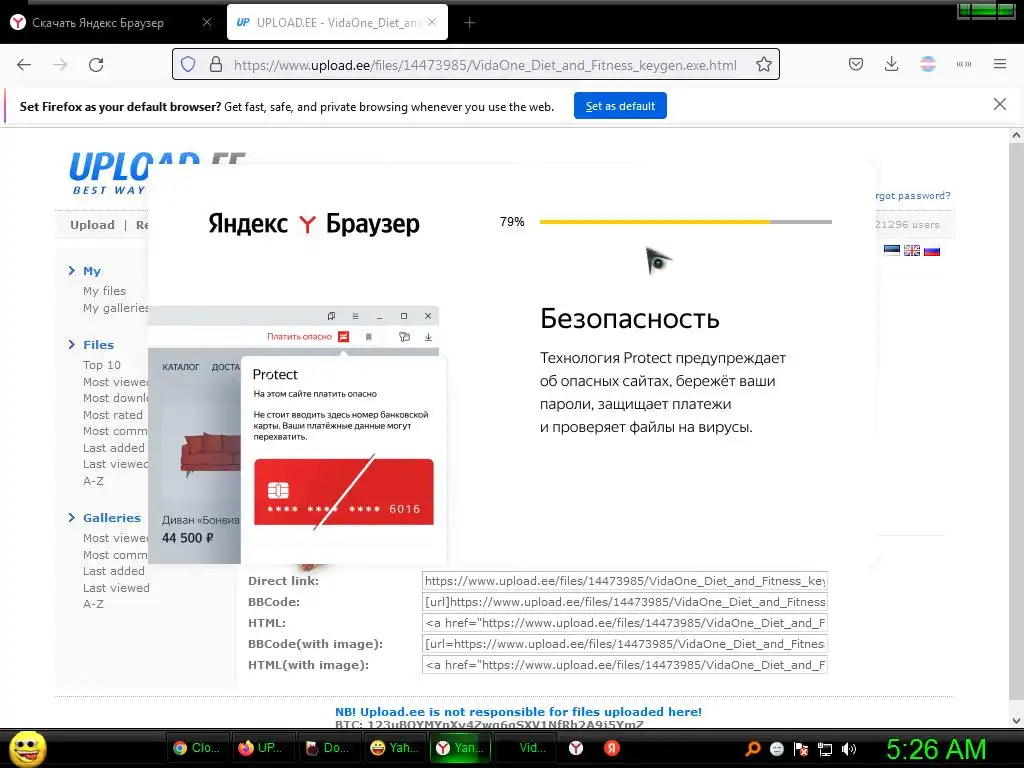The height and width of the screenshot is (768, 1024).
Task: Open the Save to Pocket icon
Action: pos(856,64)
